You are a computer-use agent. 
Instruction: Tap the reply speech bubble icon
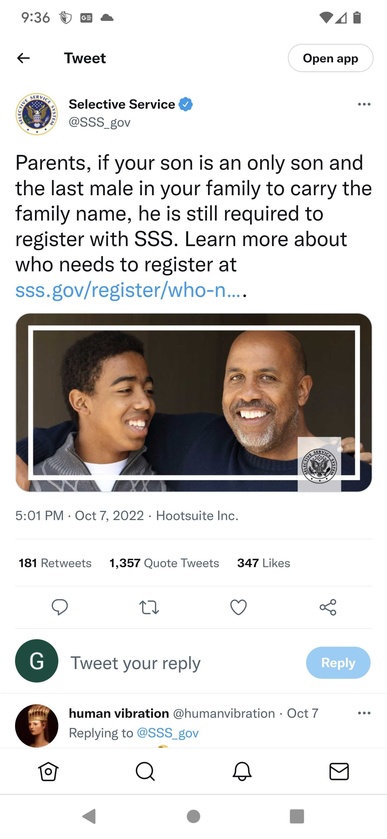click(x=60, y=607)
